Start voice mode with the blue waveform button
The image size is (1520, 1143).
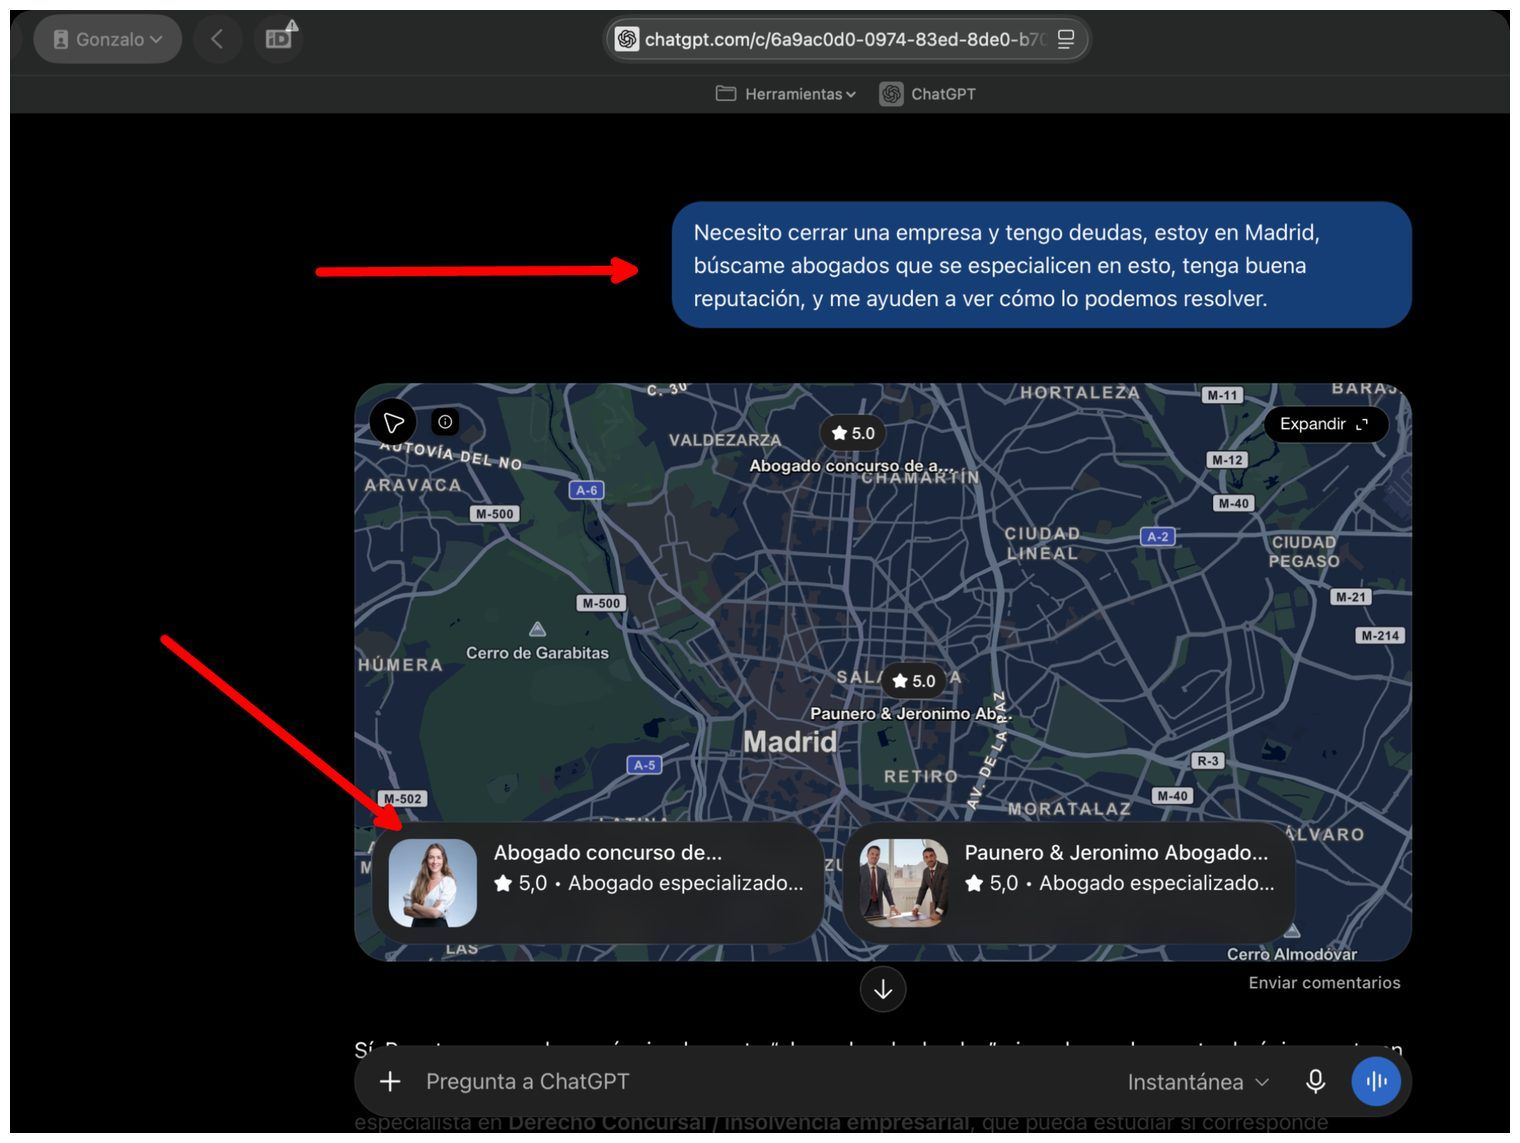1376,1081
